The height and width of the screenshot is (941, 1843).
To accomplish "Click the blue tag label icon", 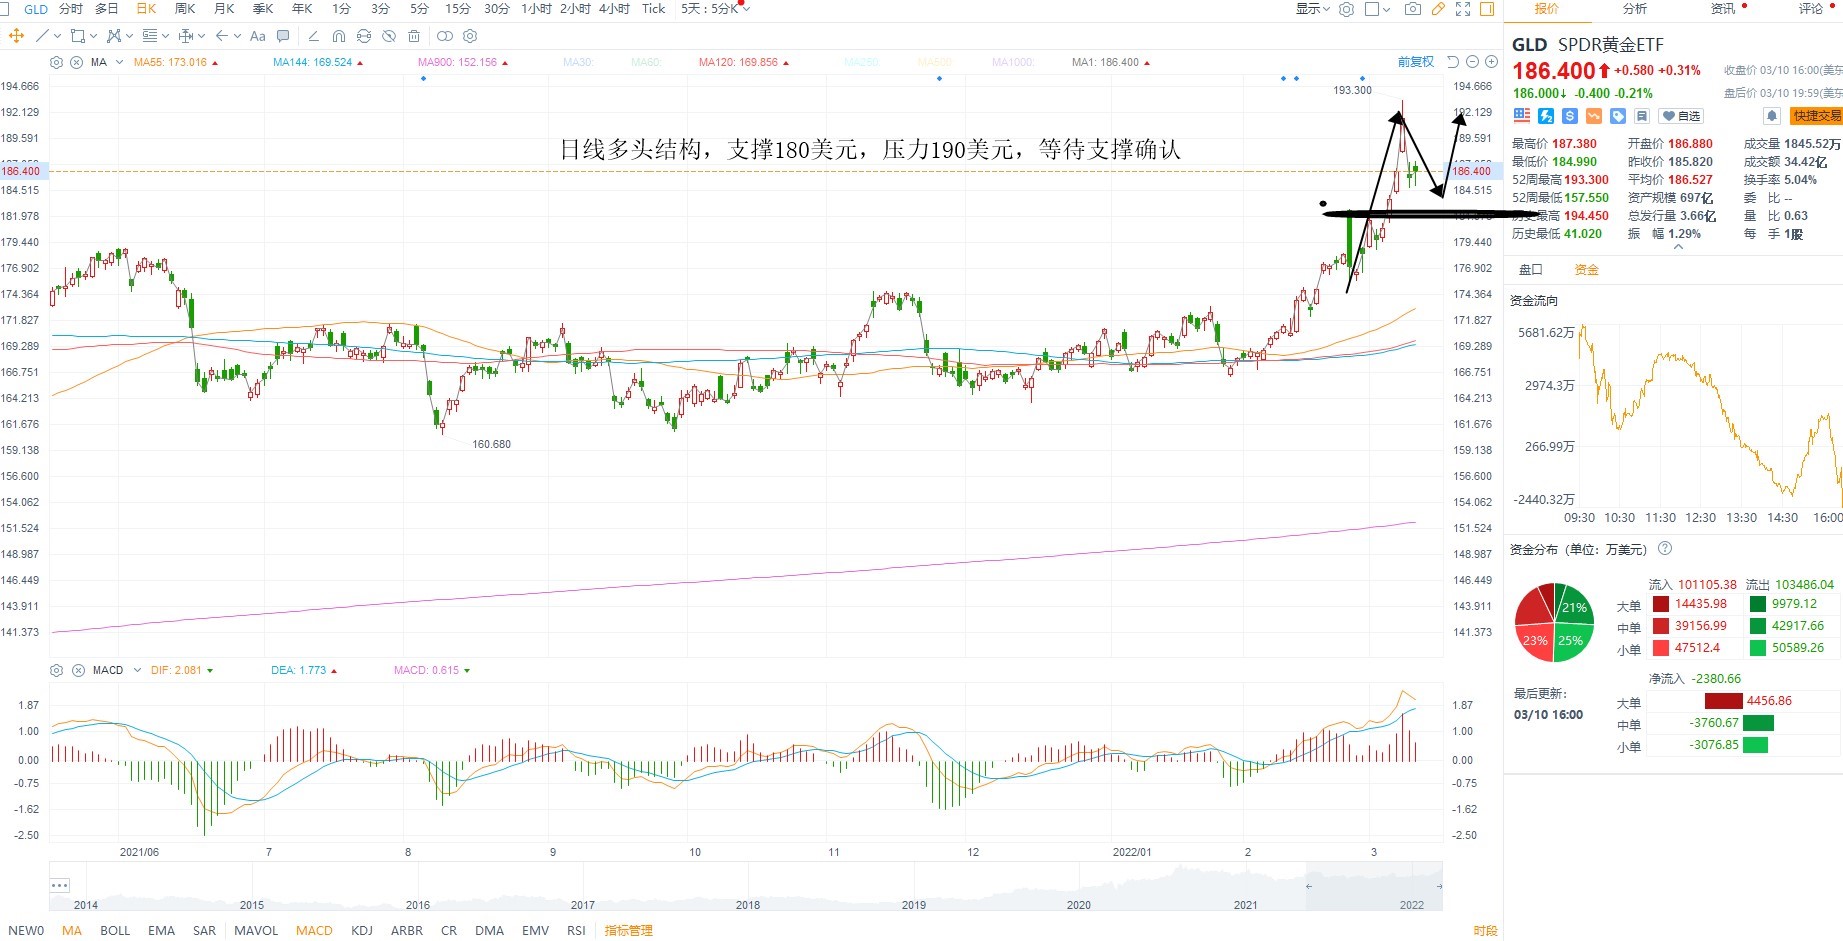I will point(1618,116).
